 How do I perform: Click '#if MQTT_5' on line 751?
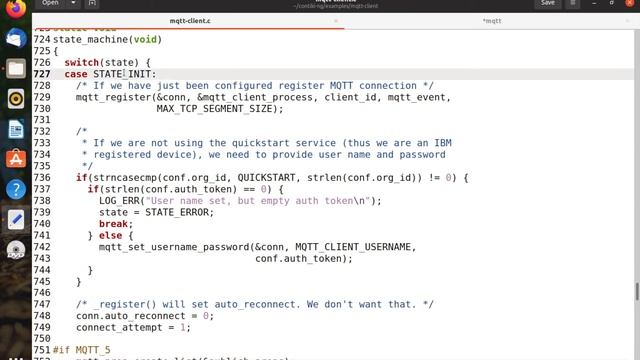(x=82, y=350)
